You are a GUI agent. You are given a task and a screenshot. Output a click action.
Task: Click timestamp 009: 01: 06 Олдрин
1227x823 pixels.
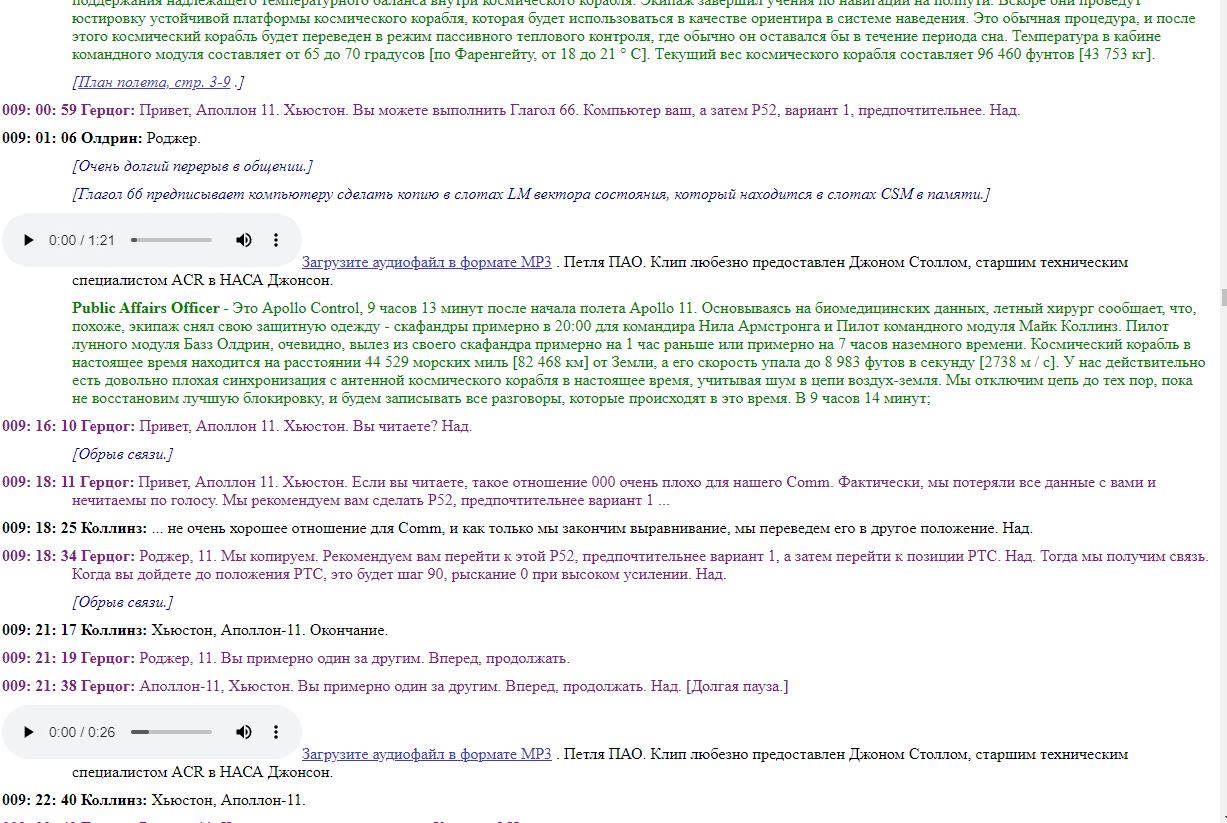tap(73, 138)
